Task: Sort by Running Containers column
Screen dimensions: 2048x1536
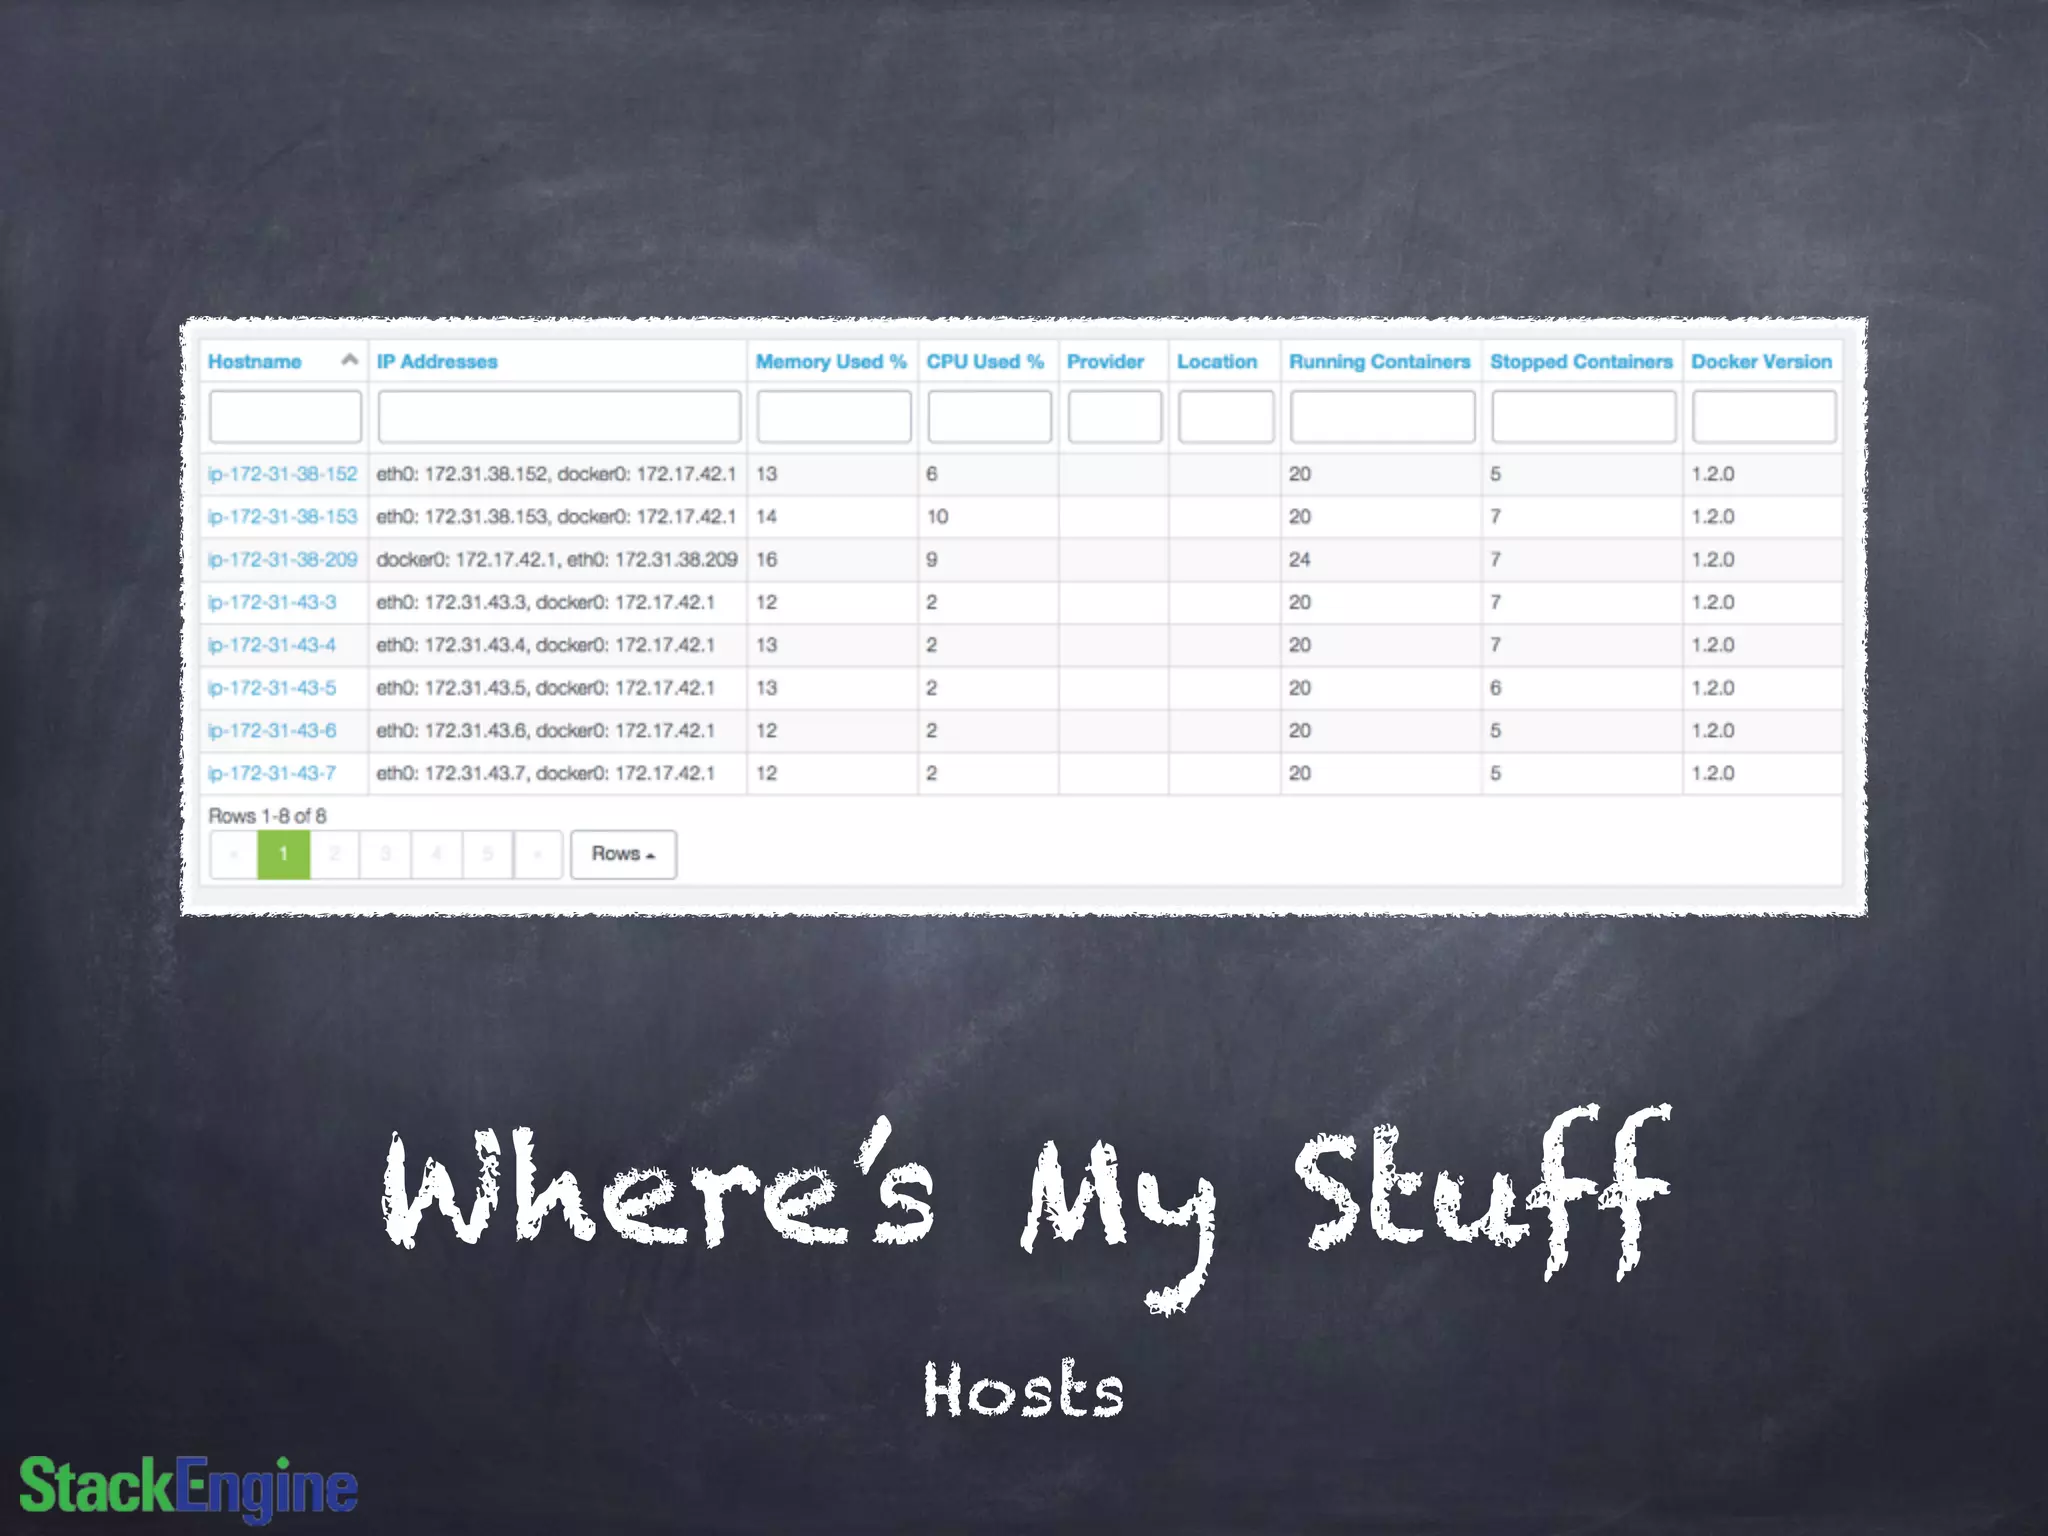Action: (x=1379, y=362)
